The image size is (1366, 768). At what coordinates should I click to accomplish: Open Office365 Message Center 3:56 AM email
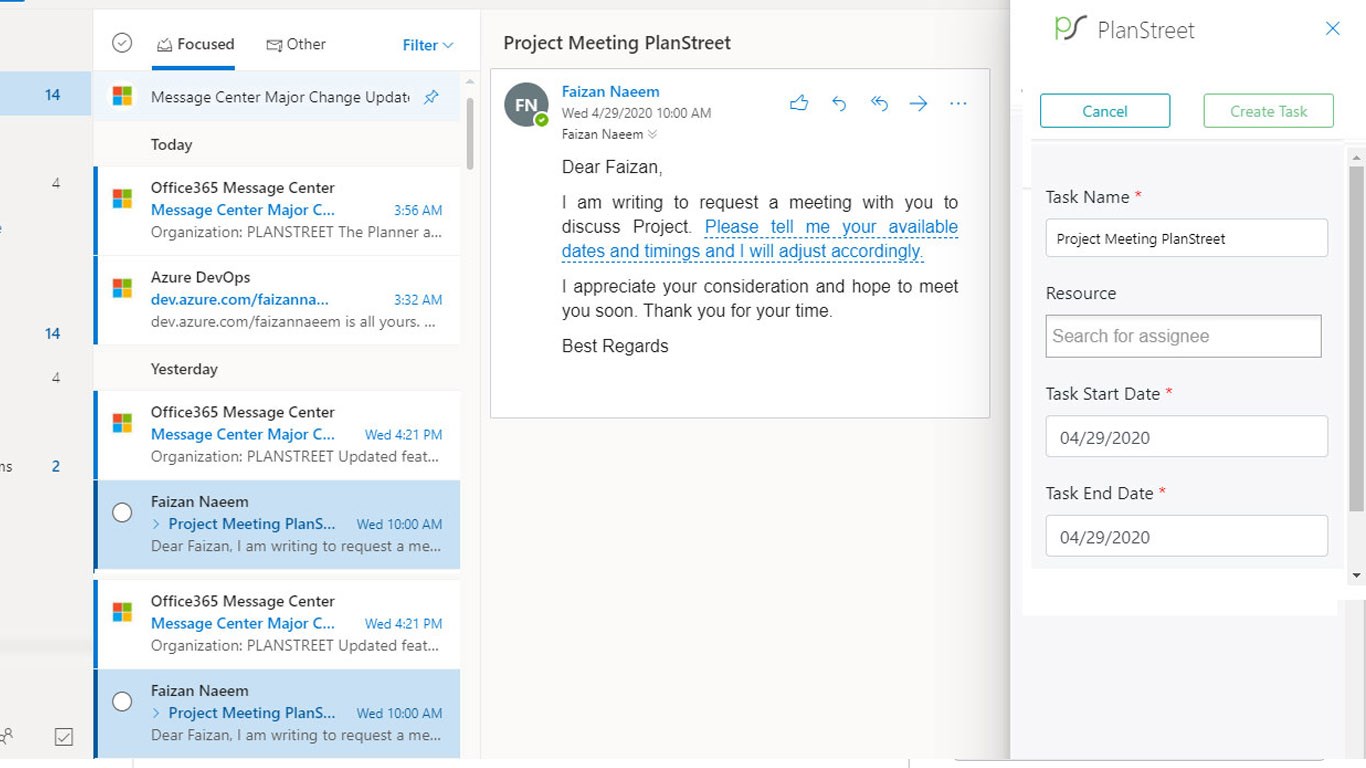[278, 210]
